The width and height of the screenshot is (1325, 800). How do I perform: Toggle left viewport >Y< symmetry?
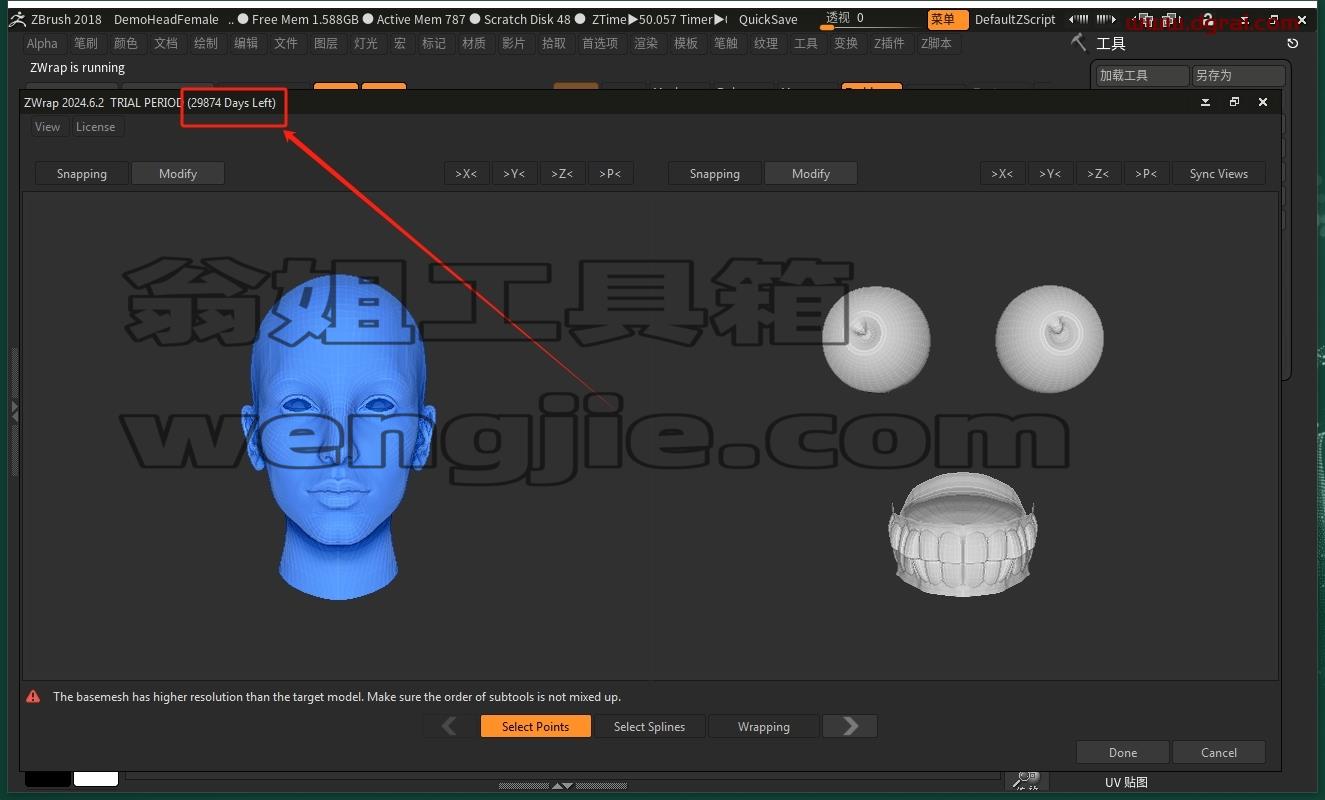click(514, 173)
